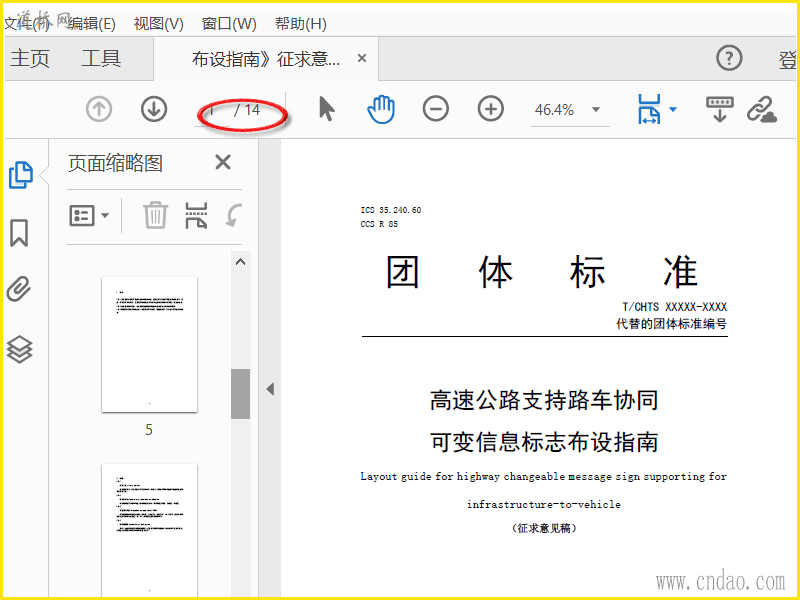This screenshot has height=600, width=800.
Task: Click the current page number field
Action: pos(212,110)
